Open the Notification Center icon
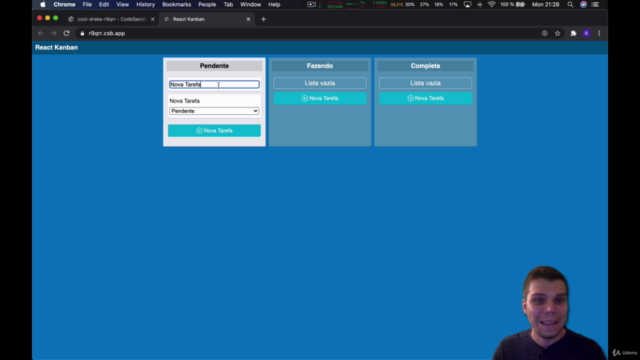 tap(596, 4)
